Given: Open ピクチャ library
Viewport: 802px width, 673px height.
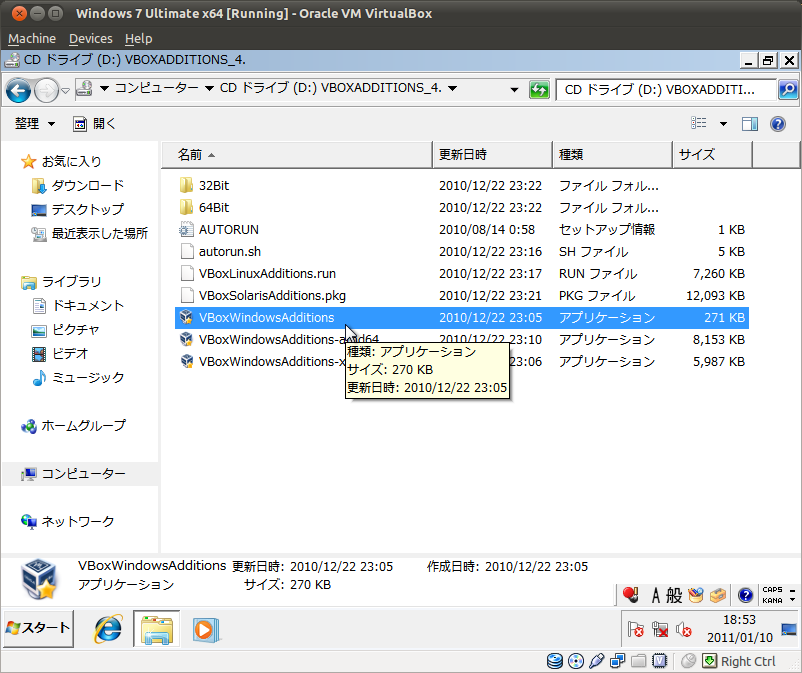Looking at the screenshot, I should click(x=65, y=330).
